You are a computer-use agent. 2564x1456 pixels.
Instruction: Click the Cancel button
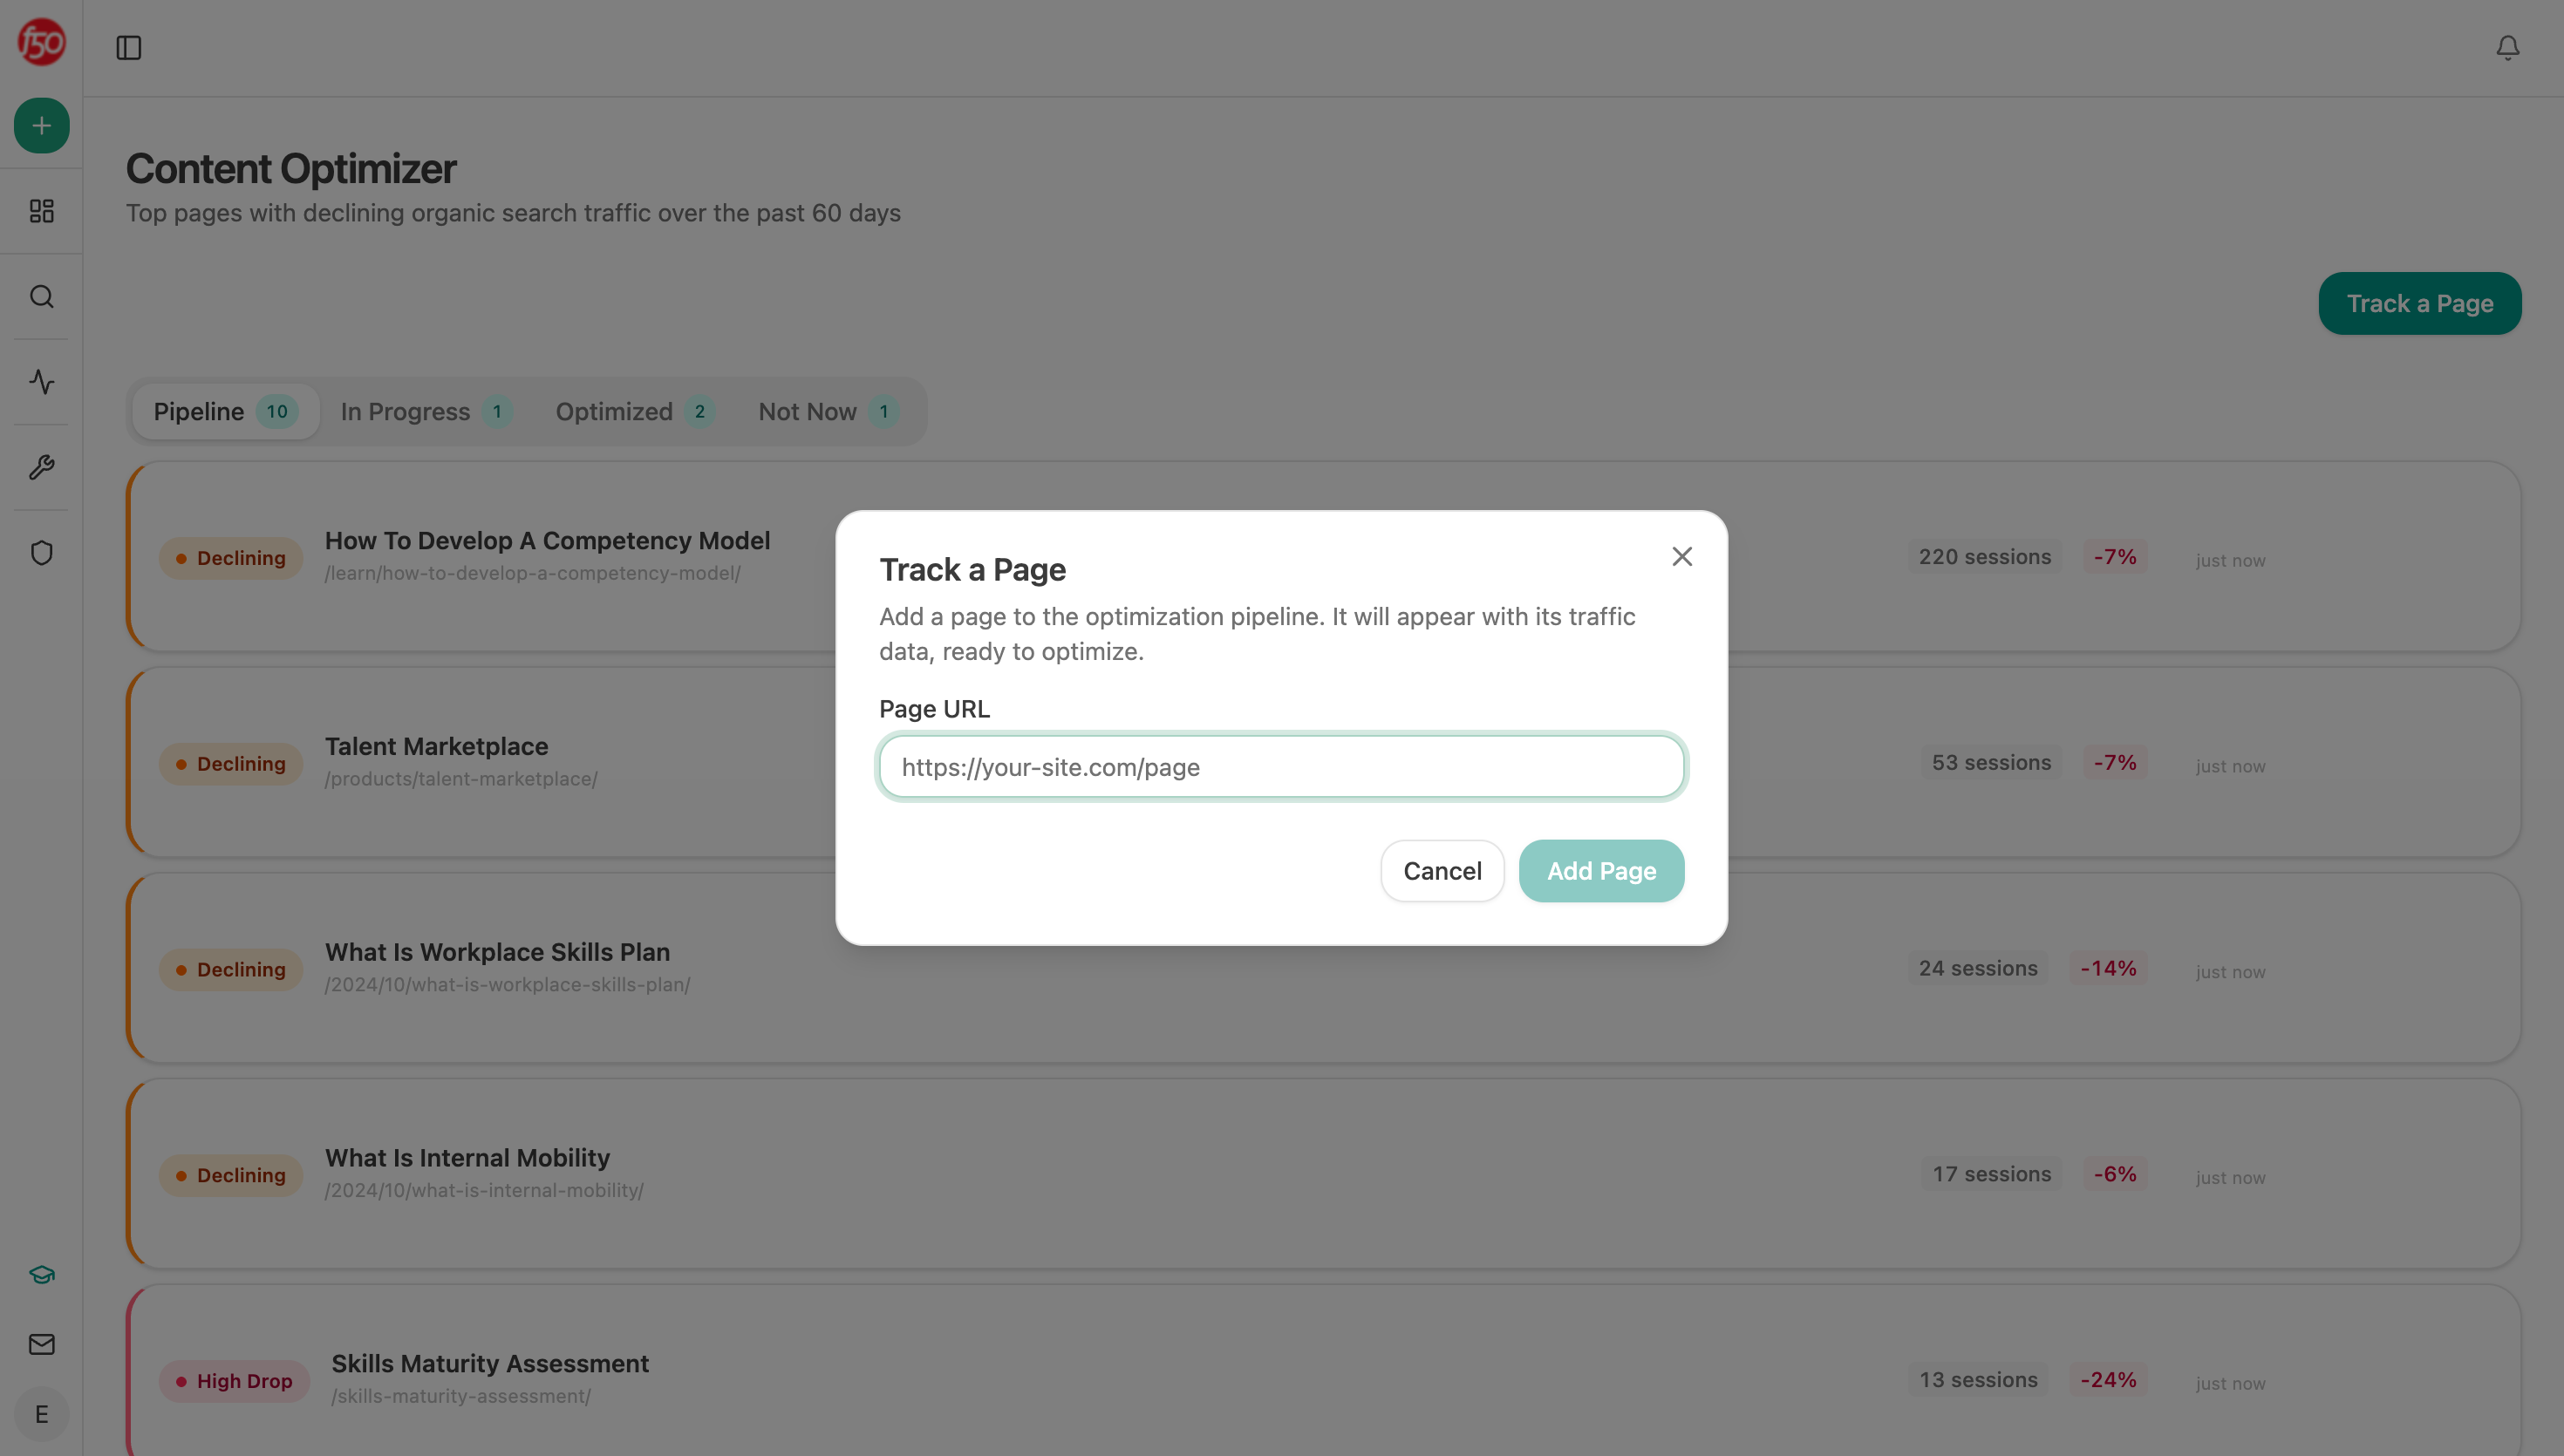[1442, 871]
